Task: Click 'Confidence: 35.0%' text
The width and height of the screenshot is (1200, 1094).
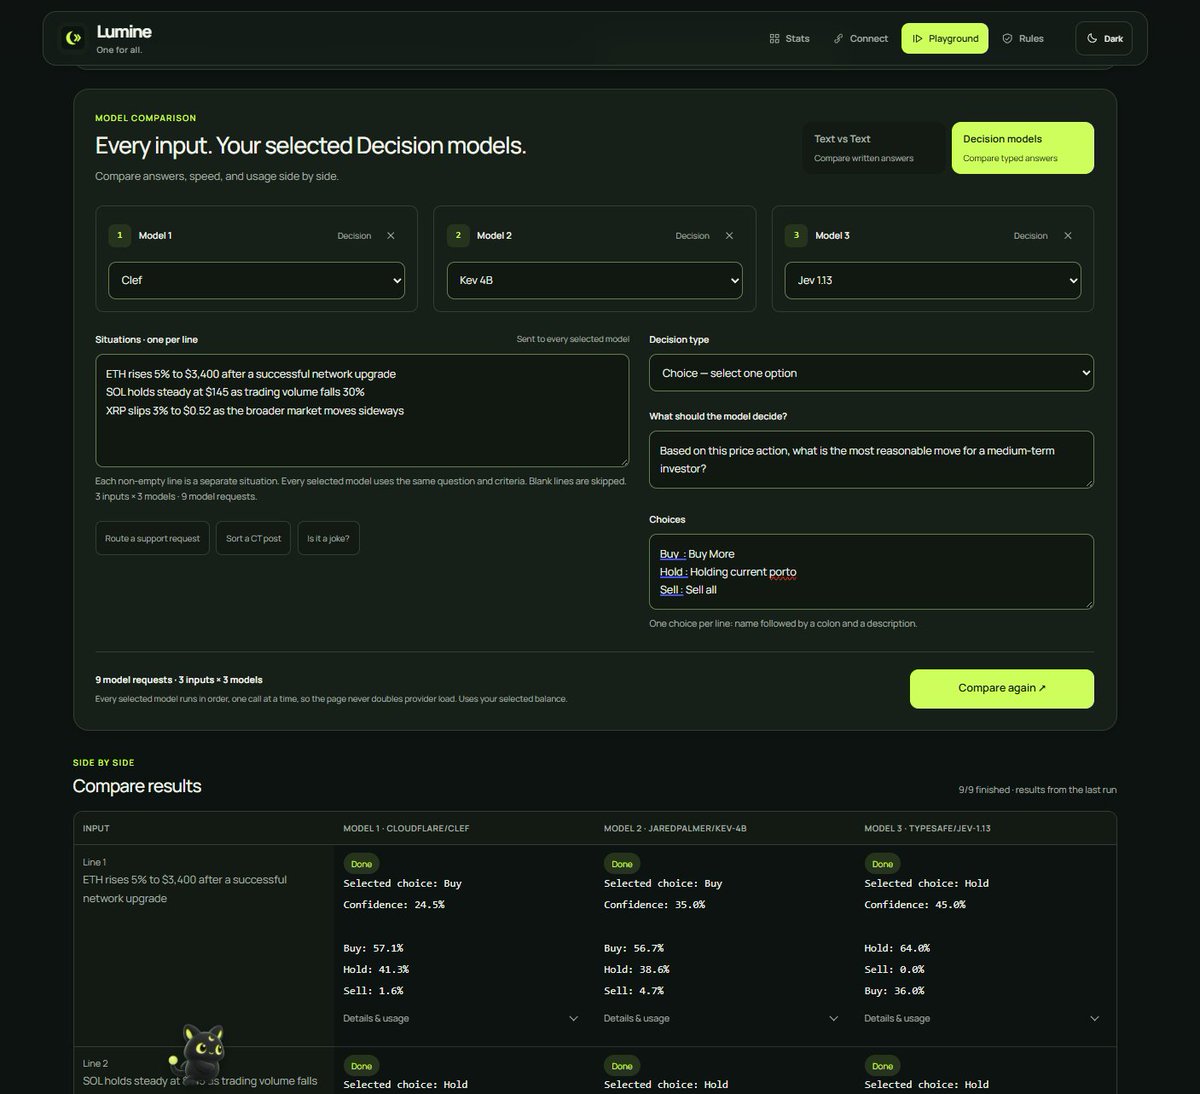Action: pos(655,905)
